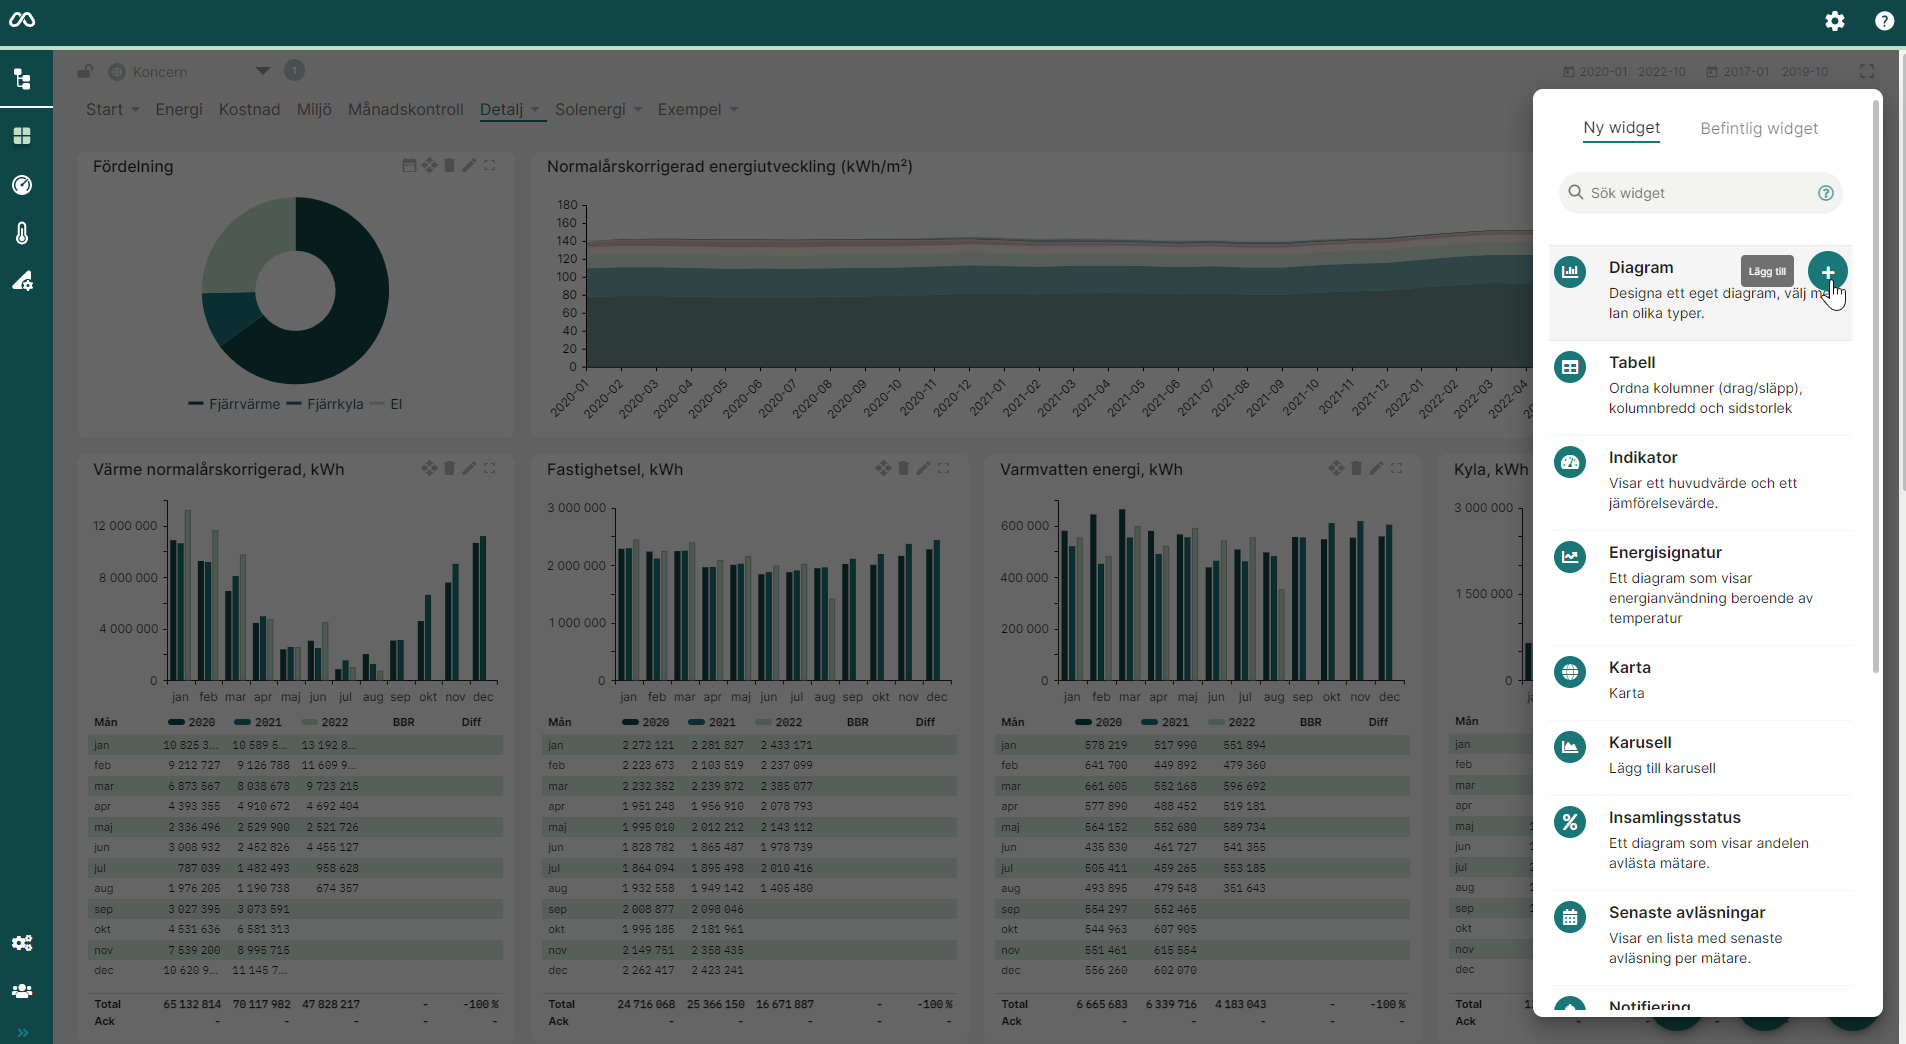Click the Senaste avläsningar calendar icon
Image resolution: width=1906 pixels, height=1044 pixels.
coord(1570,917)
